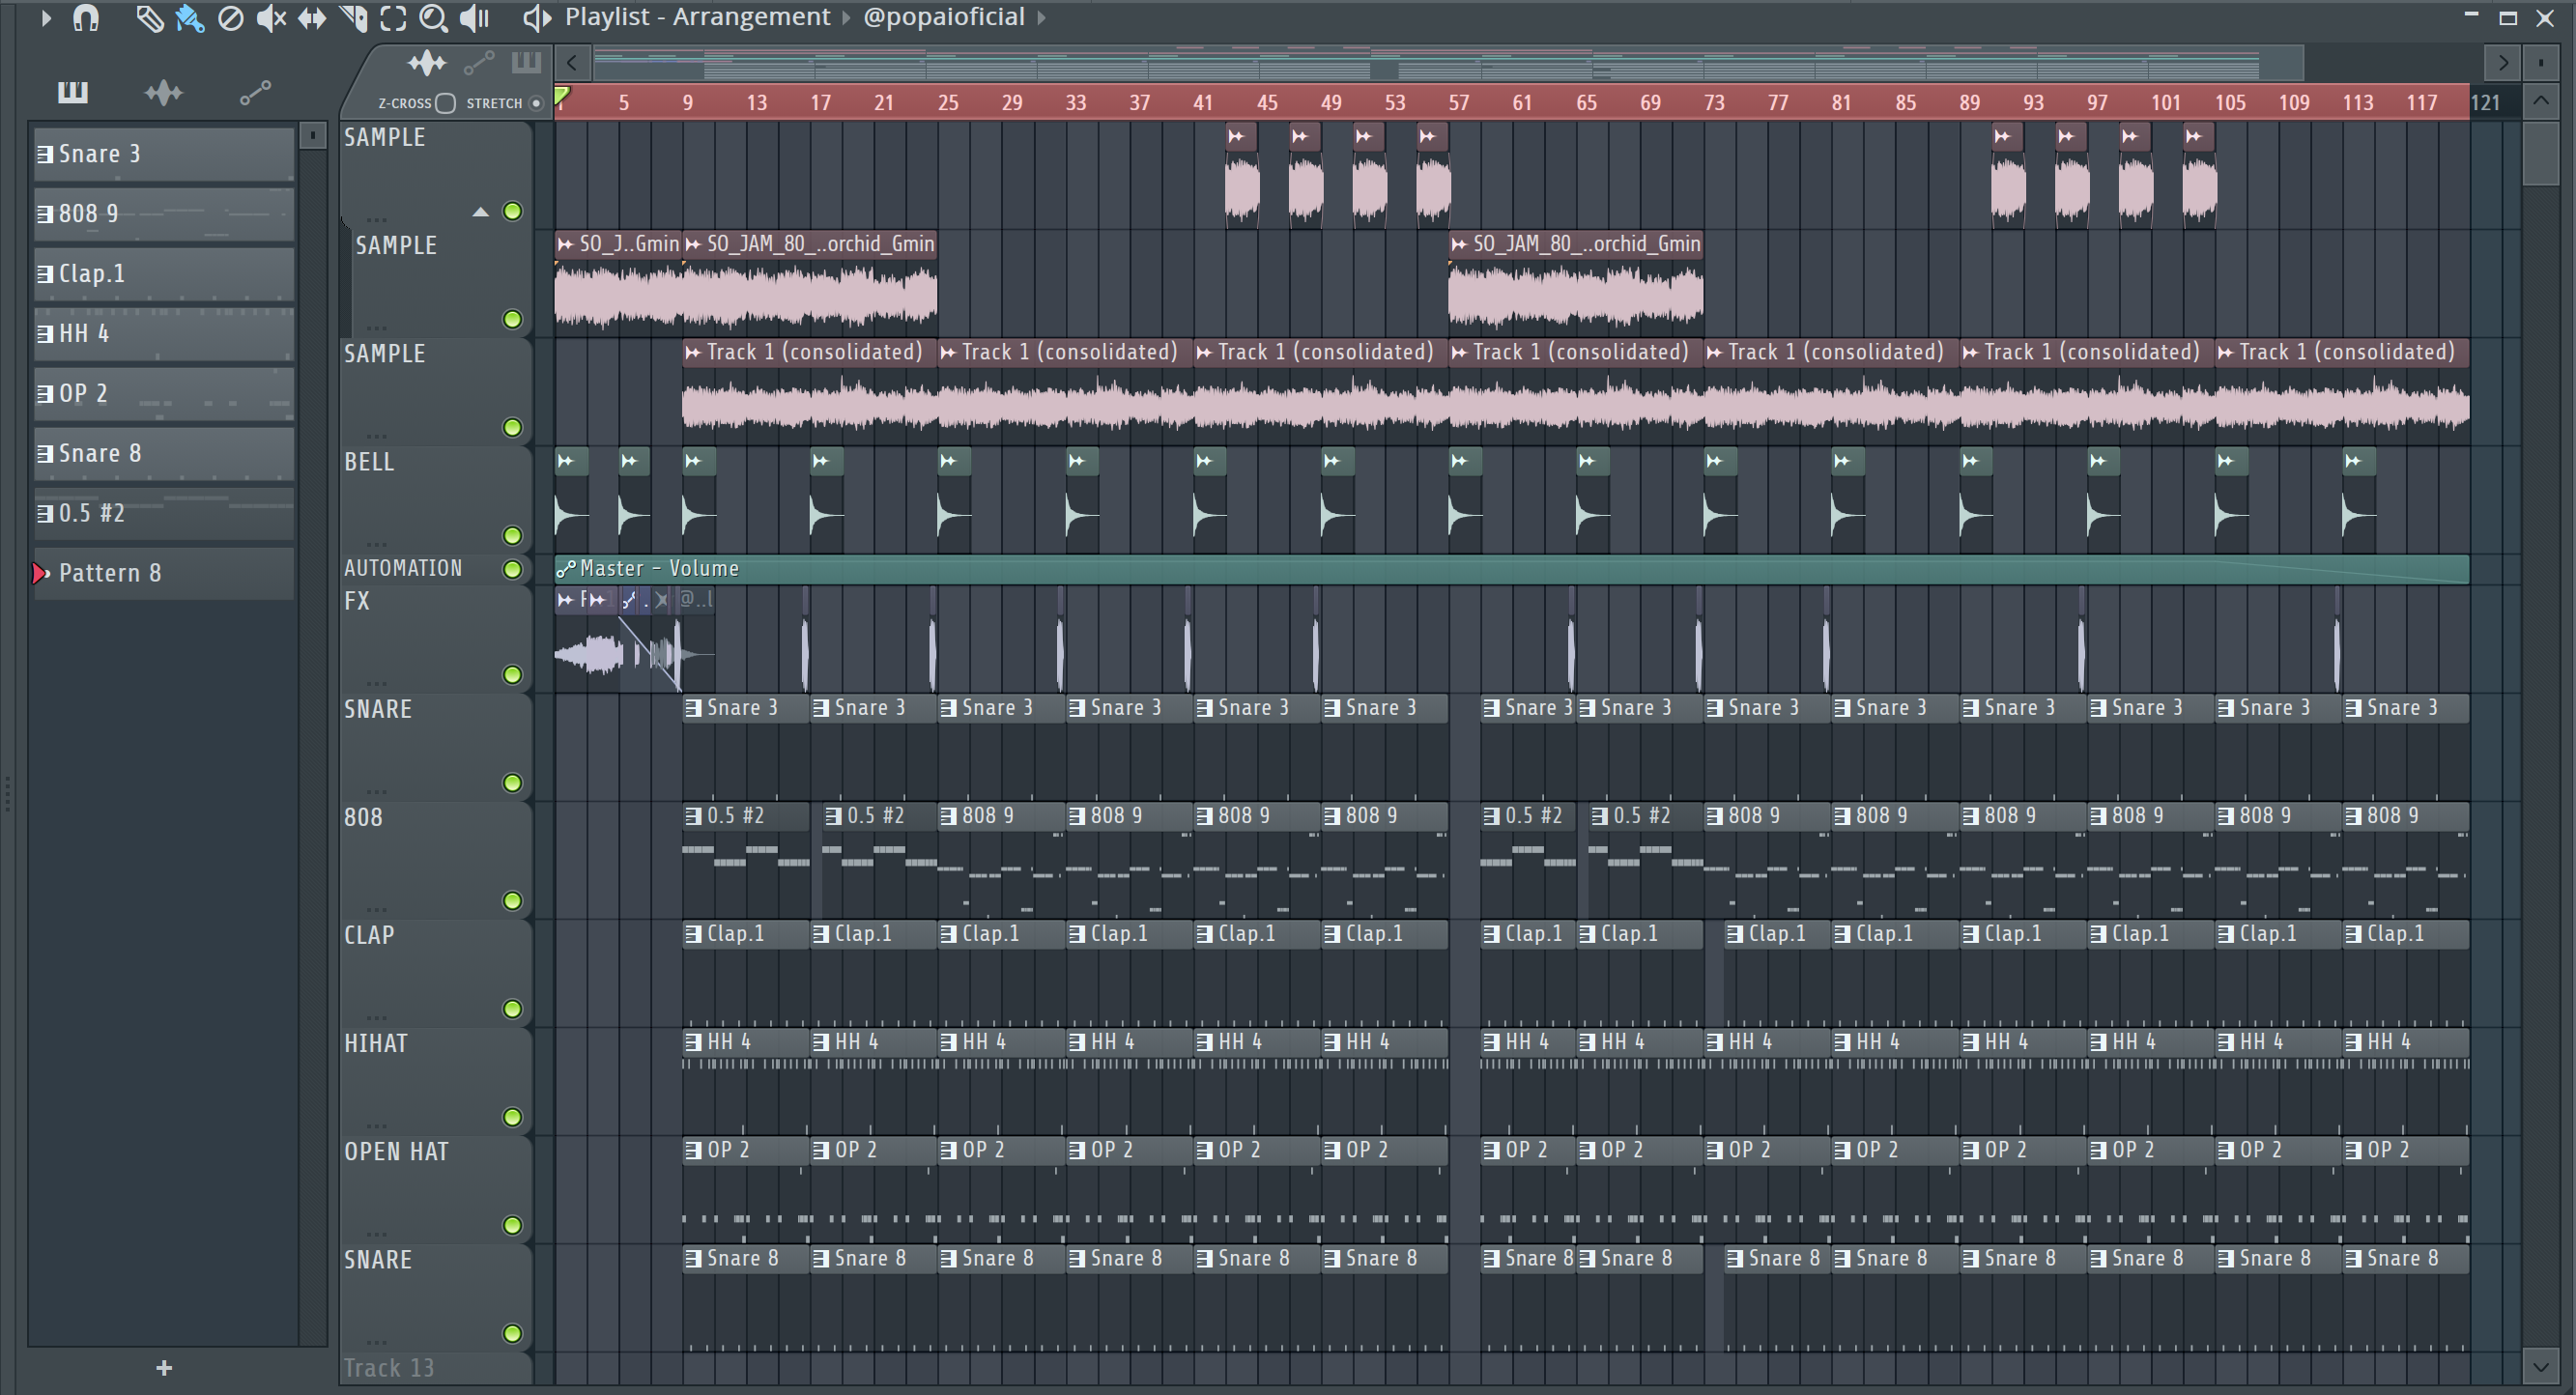Select the Track 13 header

[435, 1368]
